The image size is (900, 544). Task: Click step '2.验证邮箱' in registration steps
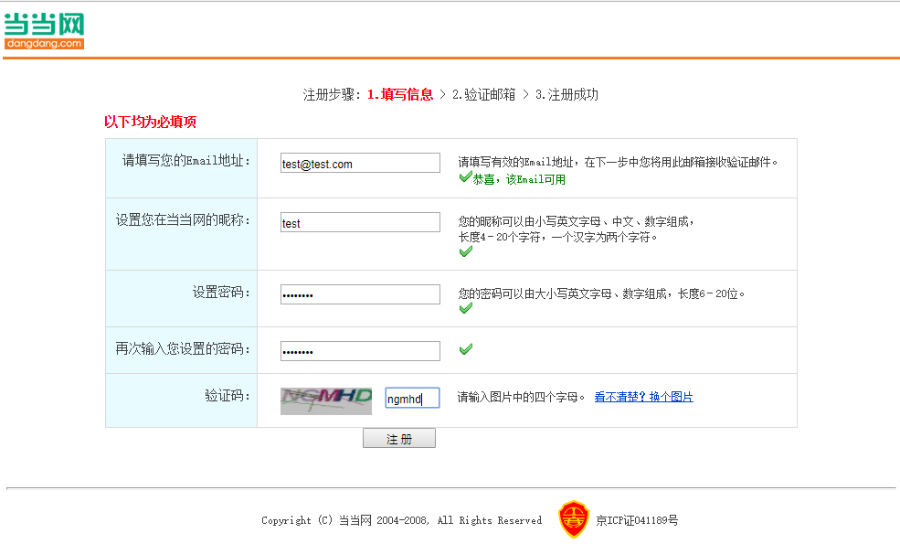pyautogui.click(x=483, y=95)
